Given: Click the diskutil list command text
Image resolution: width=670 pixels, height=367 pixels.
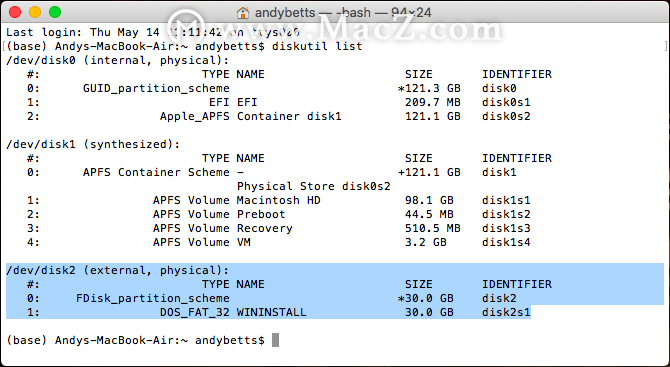Looking at the screenshot, I should [x=317, y=46].
